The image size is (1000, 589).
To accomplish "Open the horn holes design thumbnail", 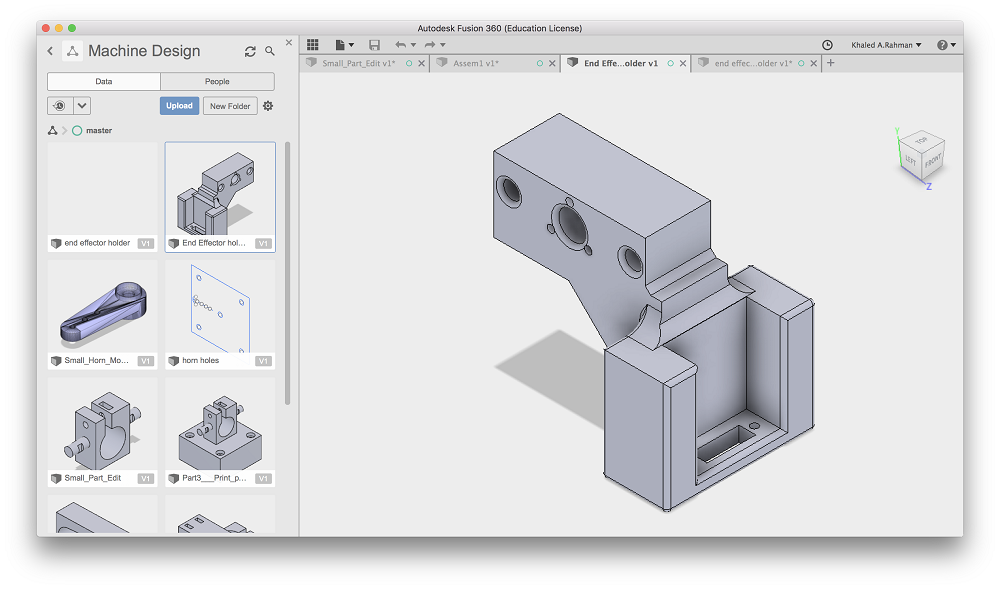I will coord(220,314).
